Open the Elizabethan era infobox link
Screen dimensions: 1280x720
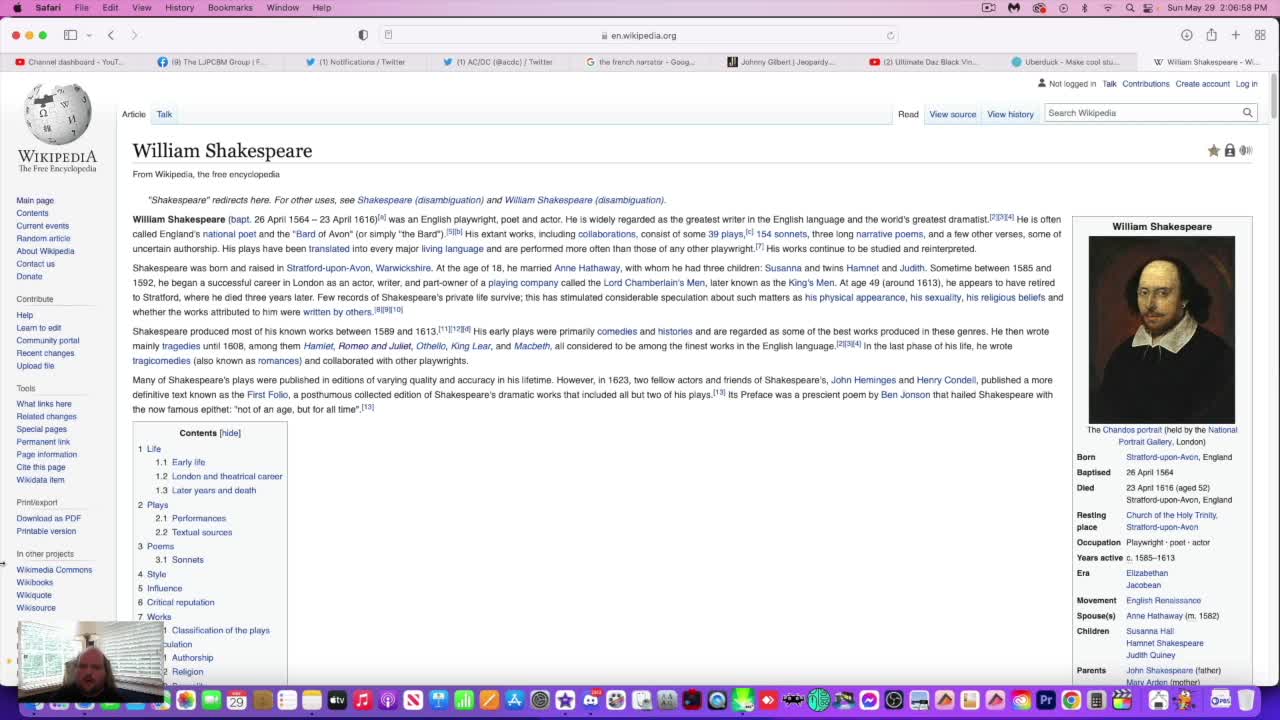click(1147, 573)
